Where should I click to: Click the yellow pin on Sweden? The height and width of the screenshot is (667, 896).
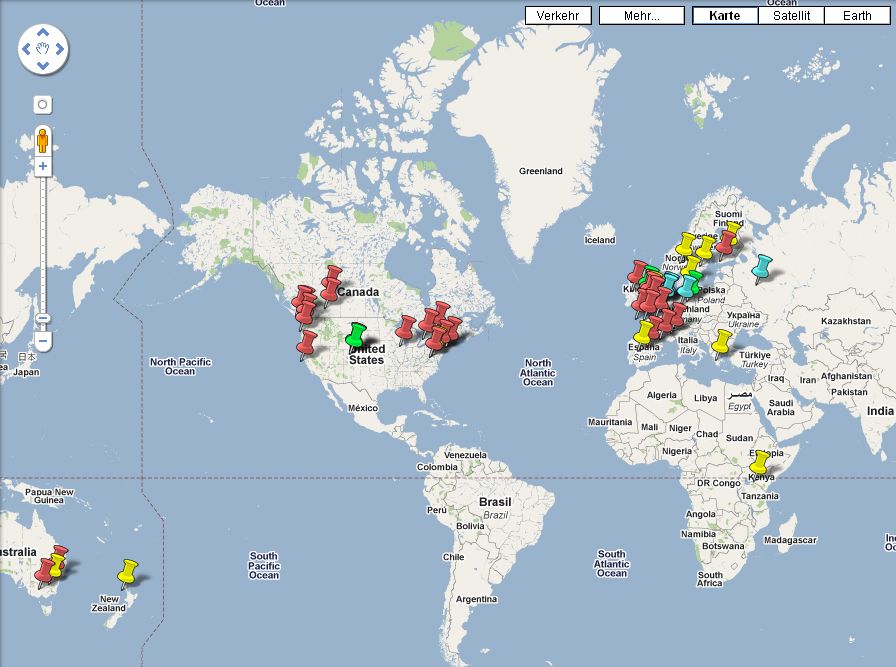pos(705,249)
